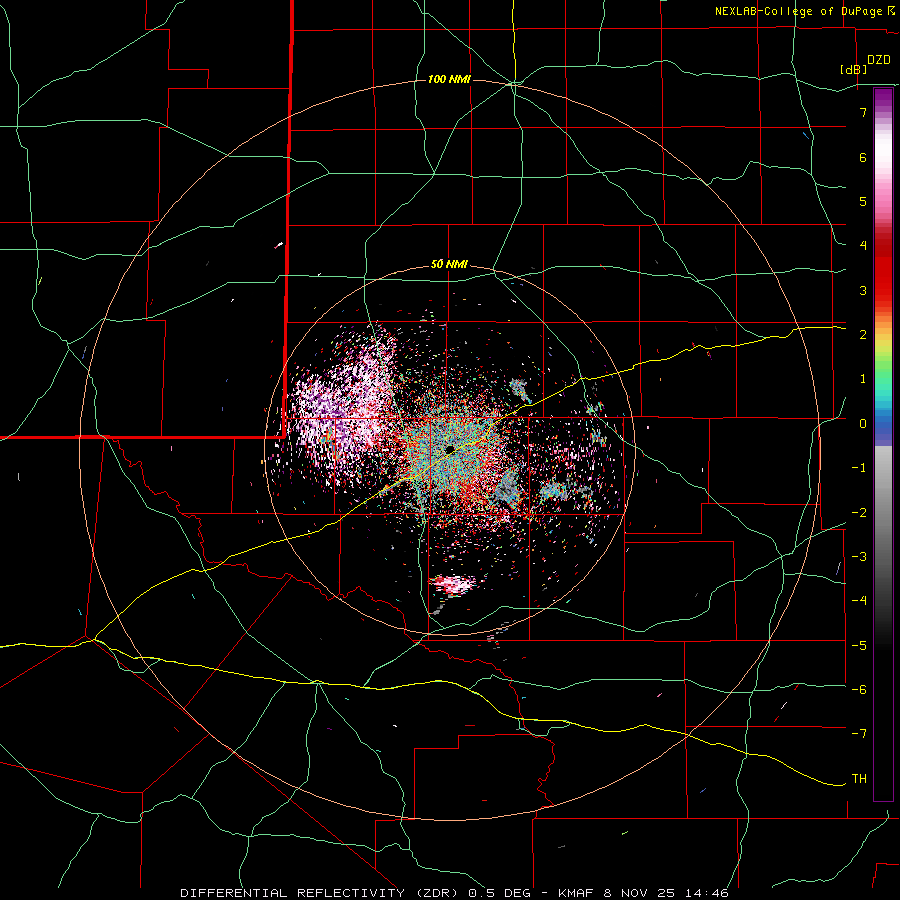Click the 4 value on the color scale
The height and width of the screenshot is (900, 900).
tap(863, 246)
